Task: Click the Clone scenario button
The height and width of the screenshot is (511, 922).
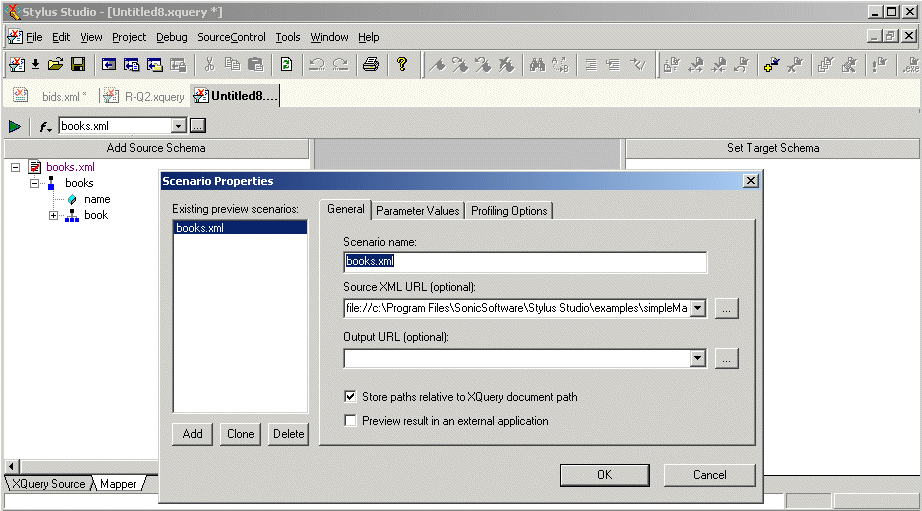Action: pyautogui.click(x=240, y=434)
